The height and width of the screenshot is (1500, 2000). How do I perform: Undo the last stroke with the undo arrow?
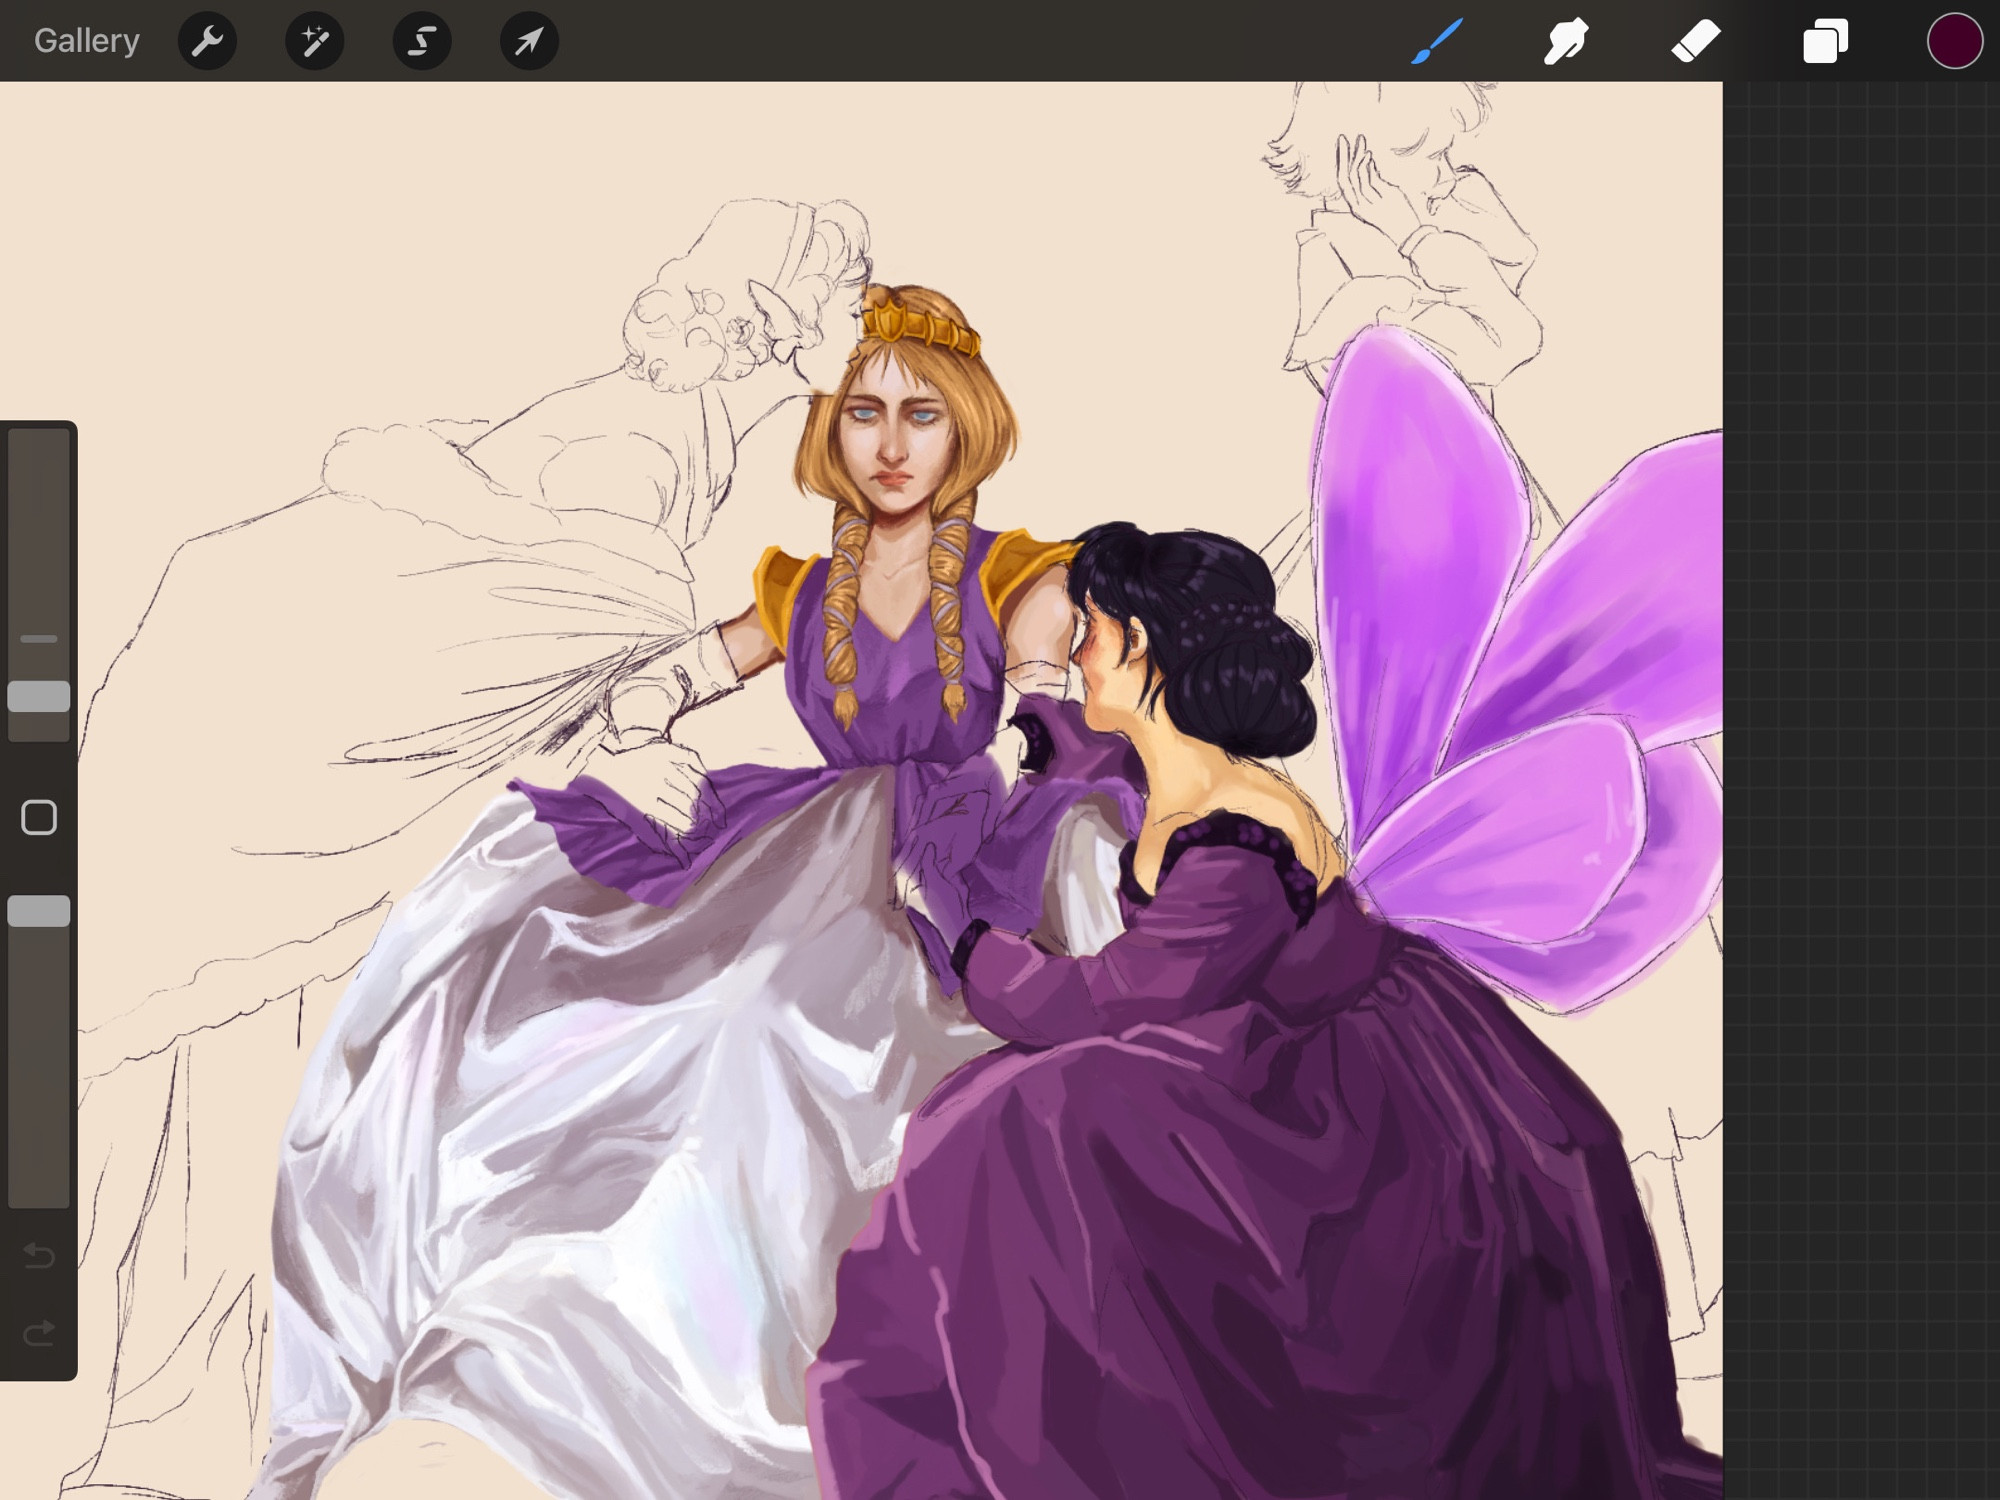tap(39, 1255)
